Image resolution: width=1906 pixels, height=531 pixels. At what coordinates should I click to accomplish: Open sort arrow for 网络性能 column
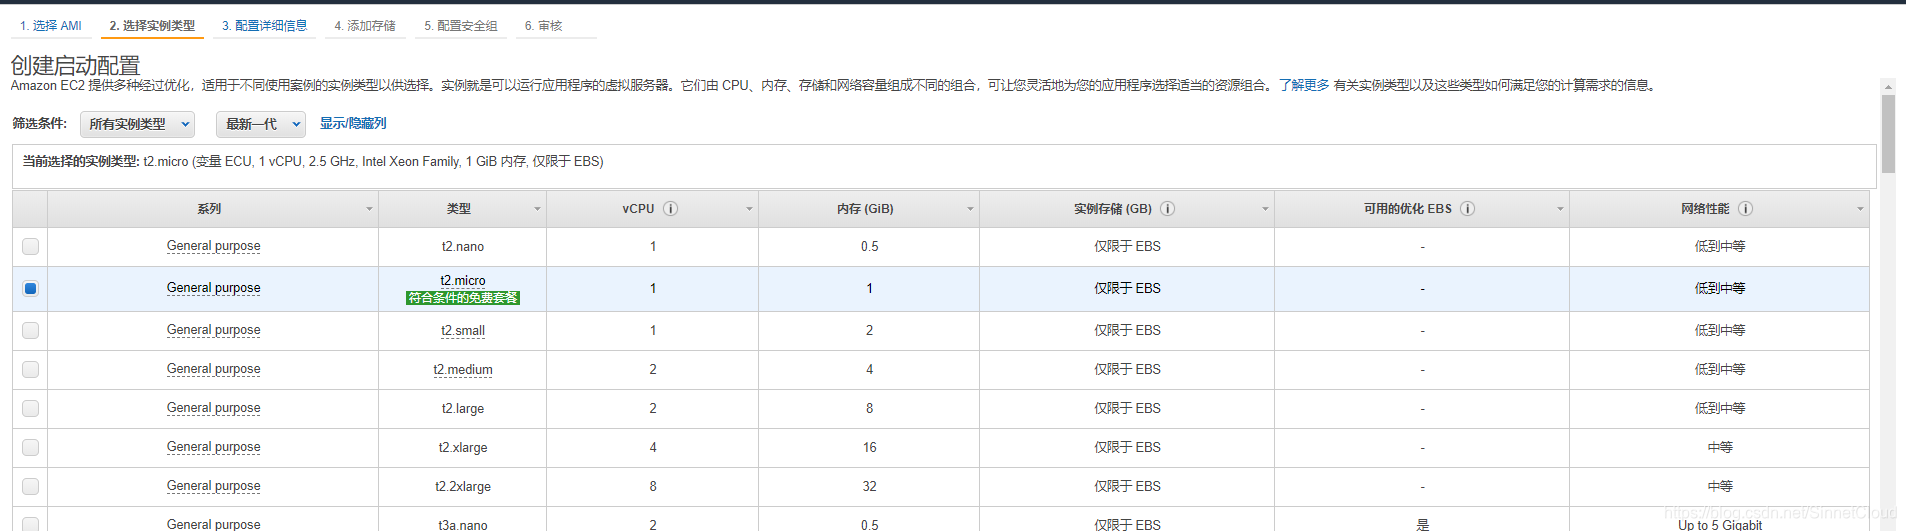tap(1860, 209)
